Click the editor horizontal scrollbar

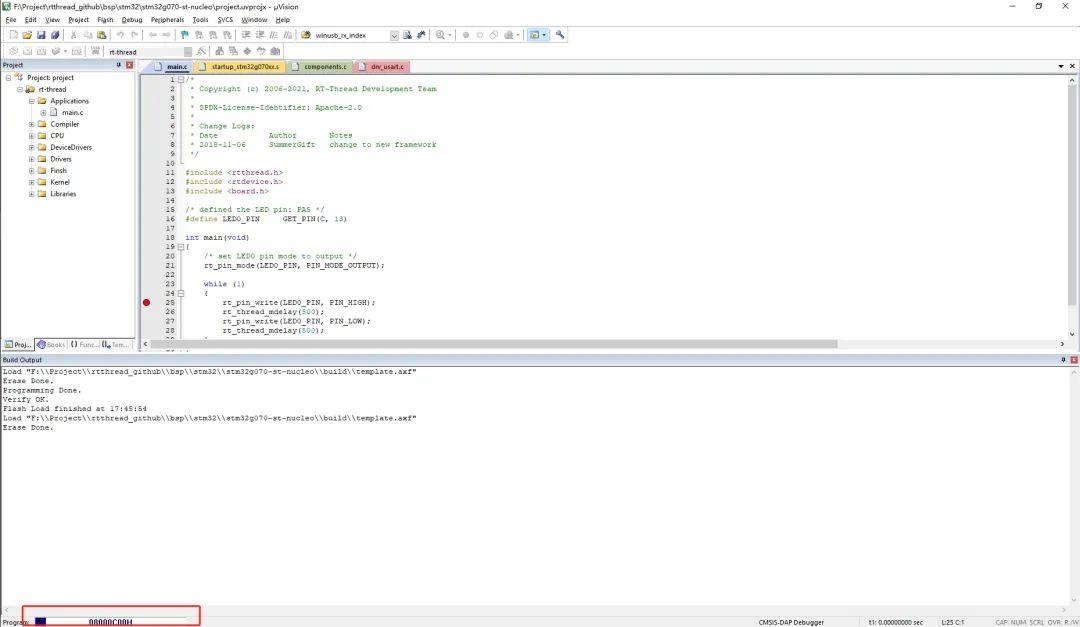point(493,344)
